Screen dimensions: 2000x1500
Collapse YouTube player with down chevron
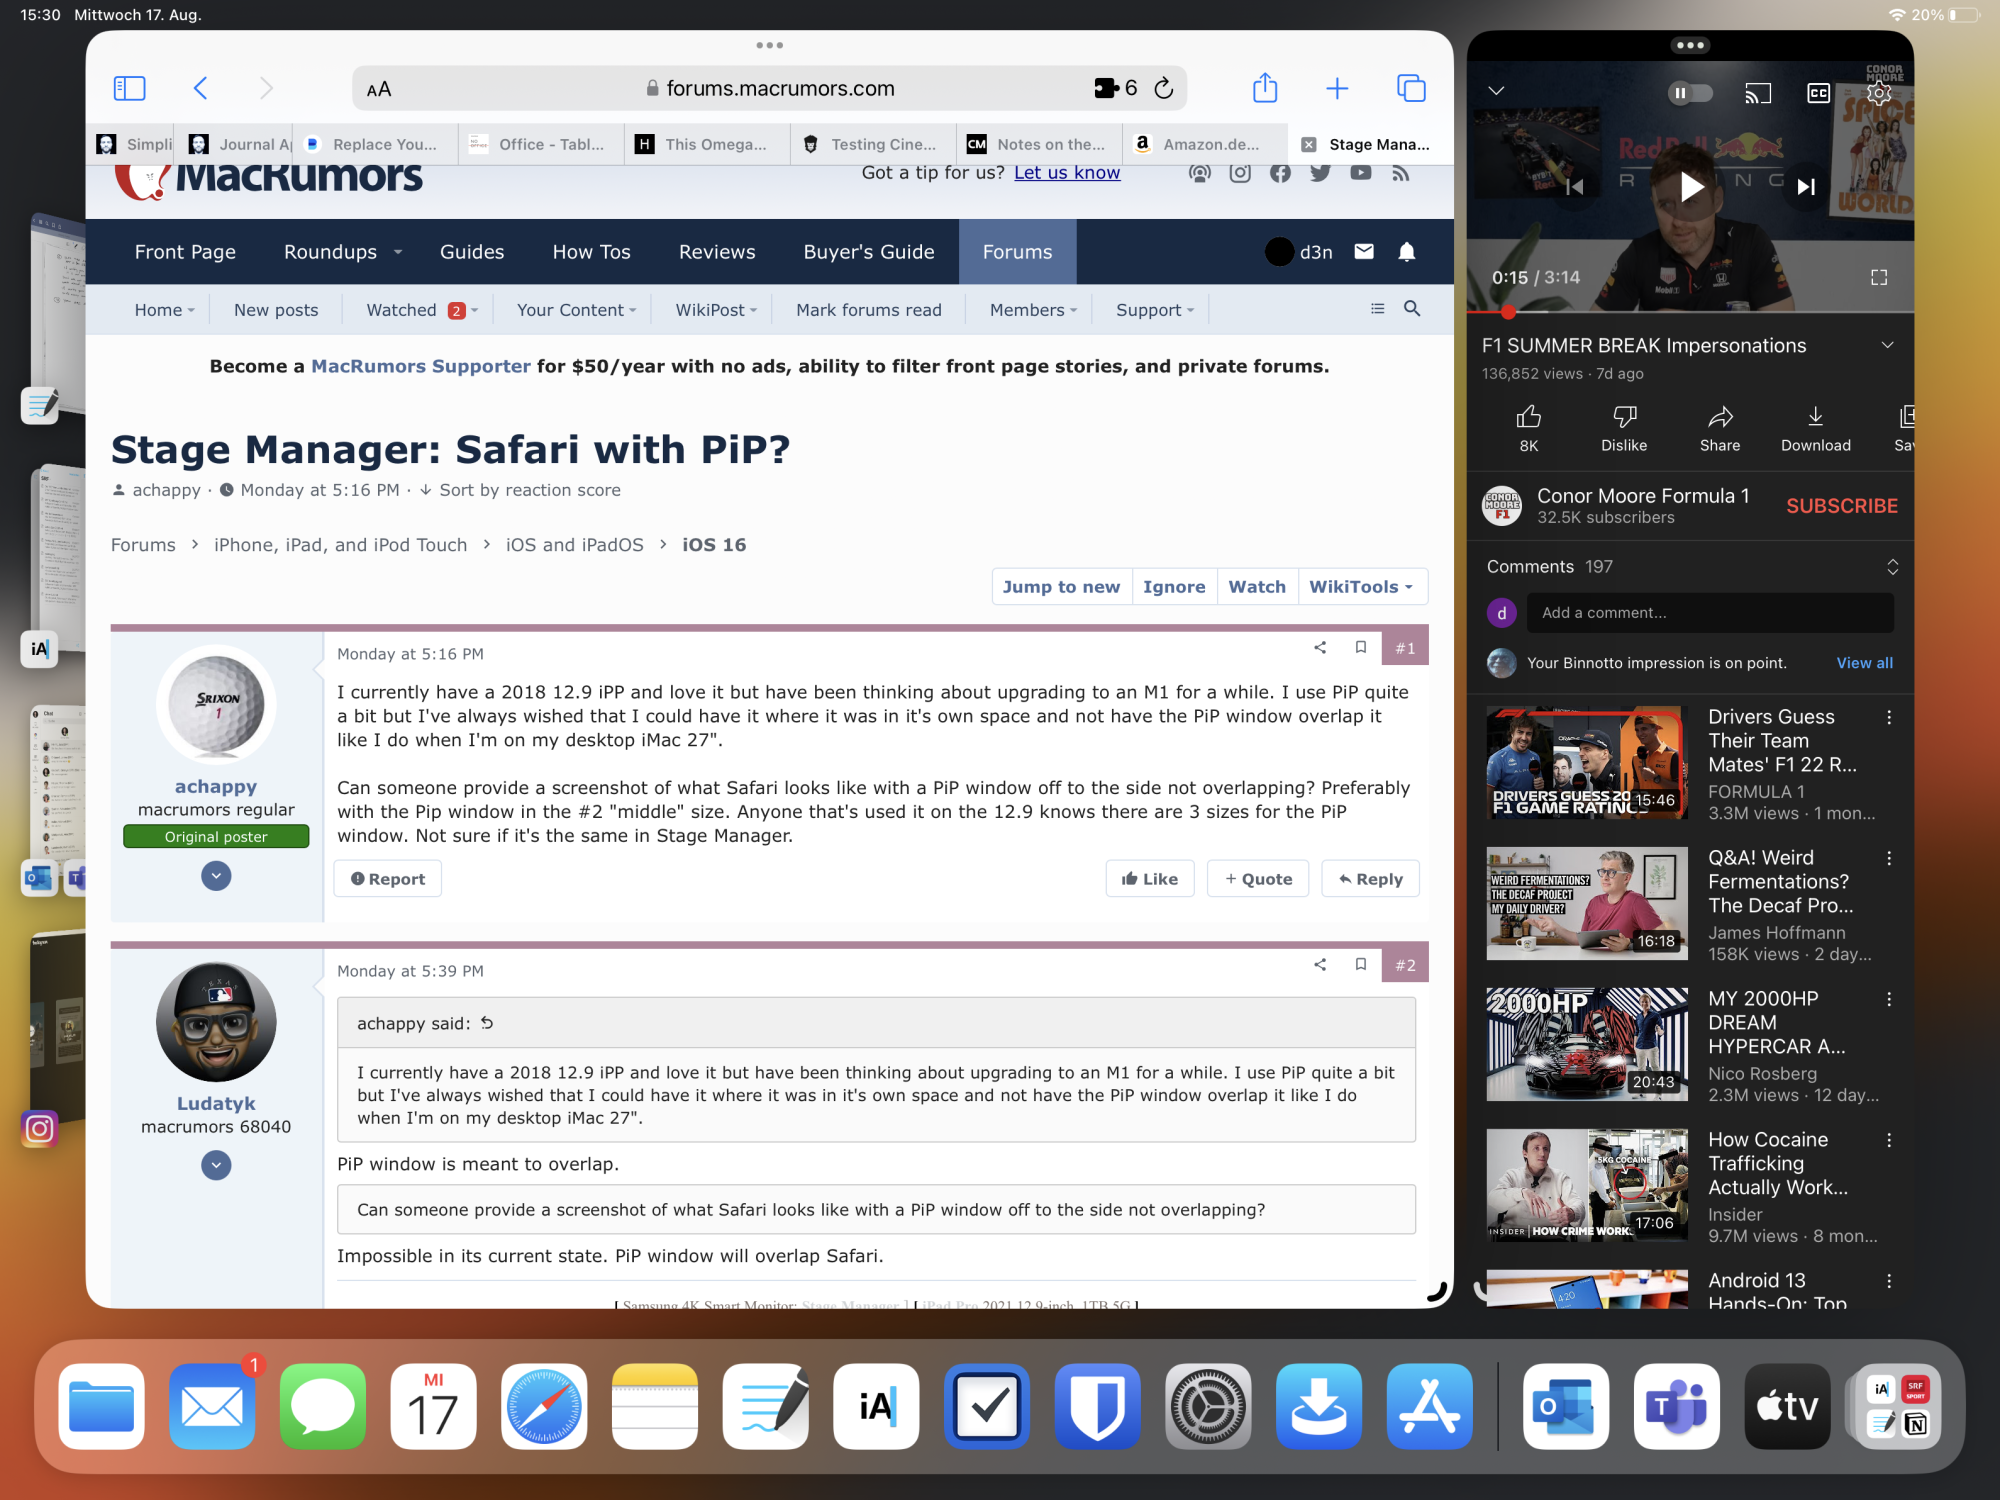(x=1496, y=90)
